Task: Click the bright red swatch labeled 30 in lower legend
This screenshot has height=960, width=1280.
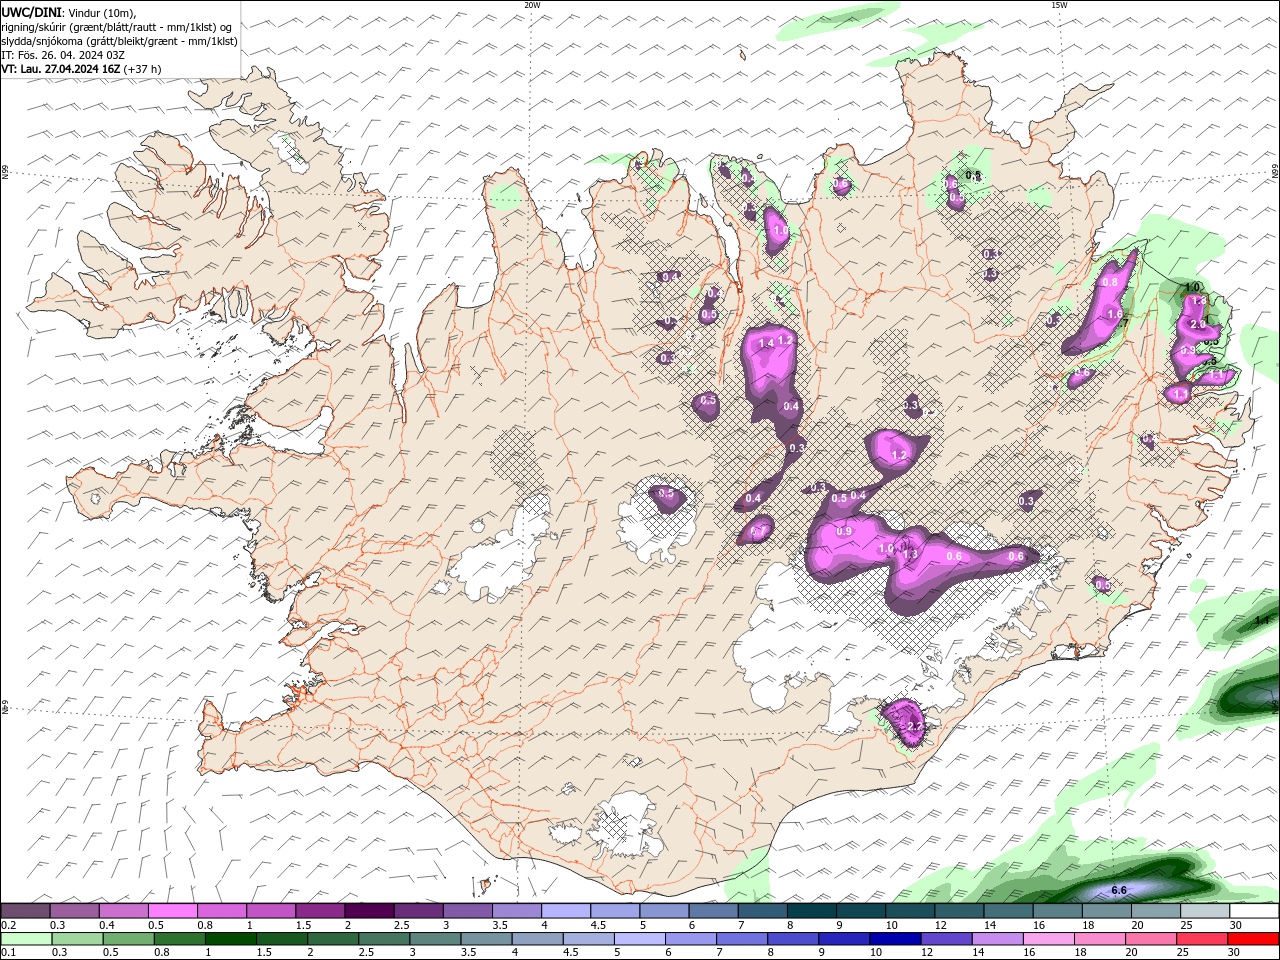Action: click(x=1252, y=939)
